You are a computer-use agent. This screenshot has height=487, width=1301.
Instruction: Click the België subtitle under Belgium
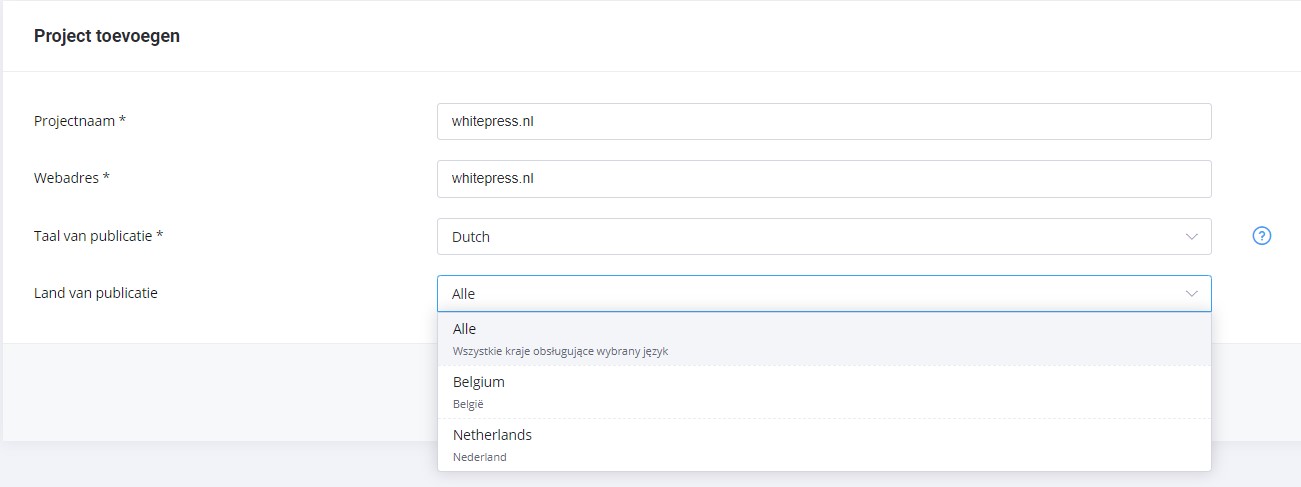467,404
